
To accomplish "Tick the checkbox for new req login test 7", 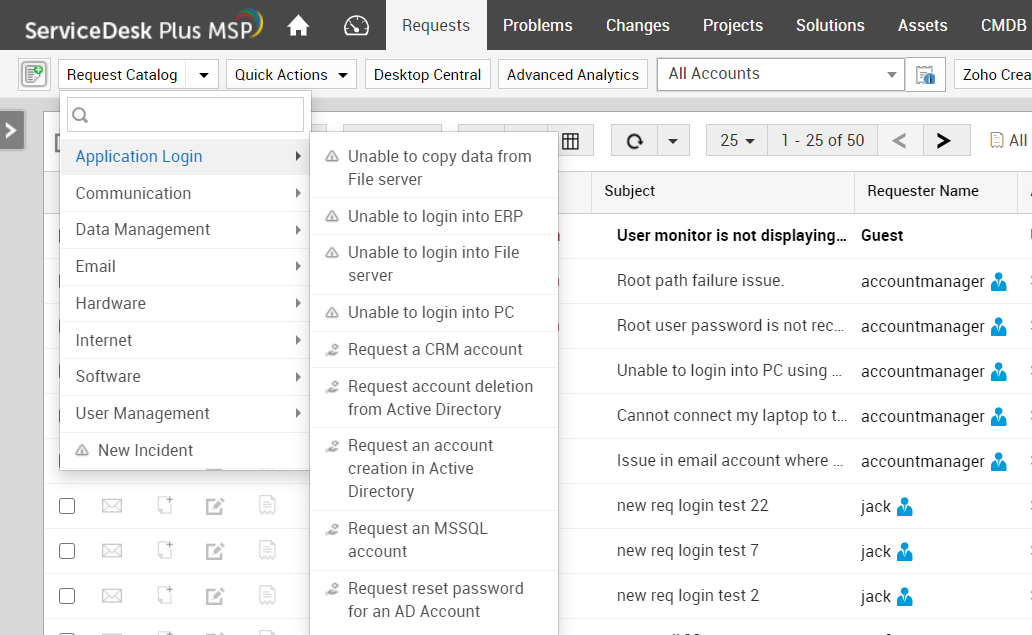I will [67, 551].
